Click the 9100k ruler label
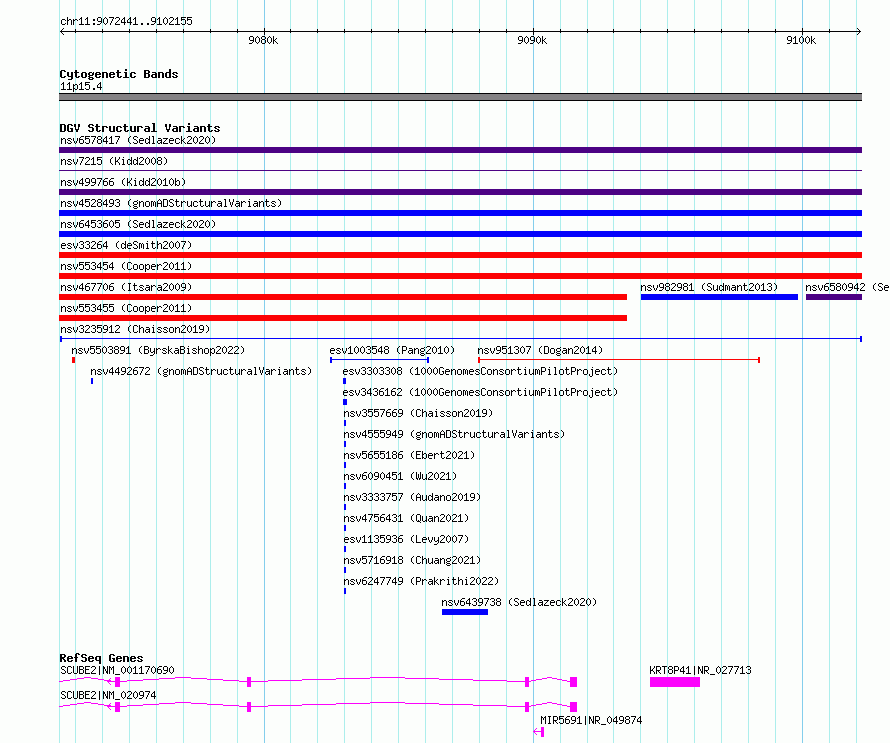 click(801, 40)
